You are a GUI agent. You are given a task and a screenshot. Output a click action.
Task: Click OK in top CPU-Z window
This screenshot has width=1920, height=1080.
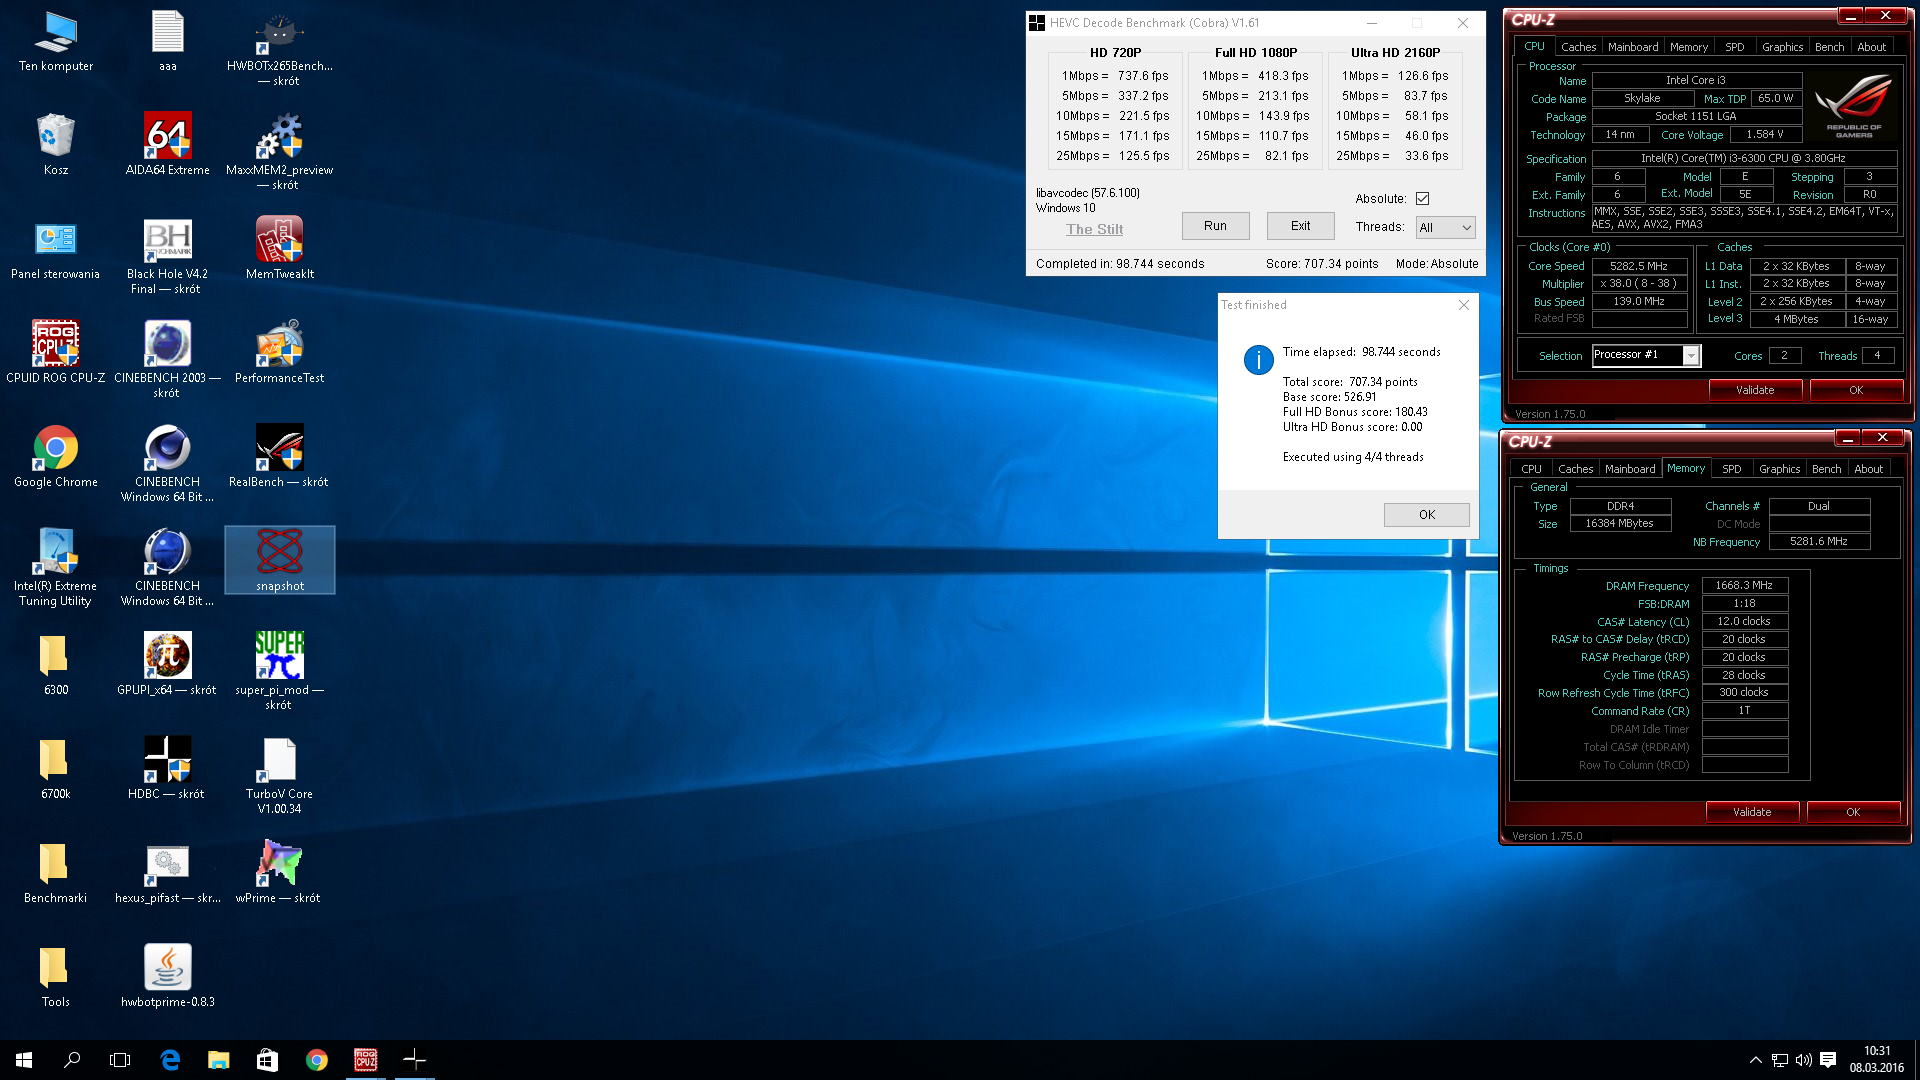pos(1856,390)
